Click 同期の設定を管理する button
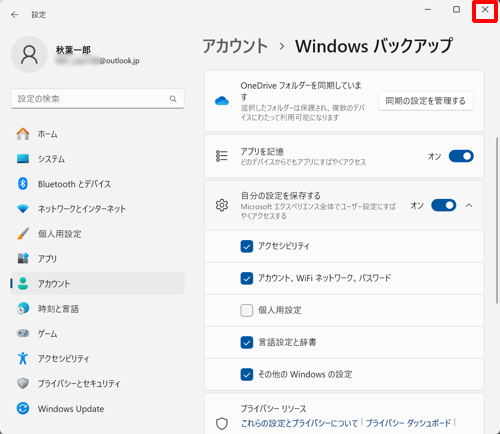Screen dimensions: 500x434 (426, 101)
